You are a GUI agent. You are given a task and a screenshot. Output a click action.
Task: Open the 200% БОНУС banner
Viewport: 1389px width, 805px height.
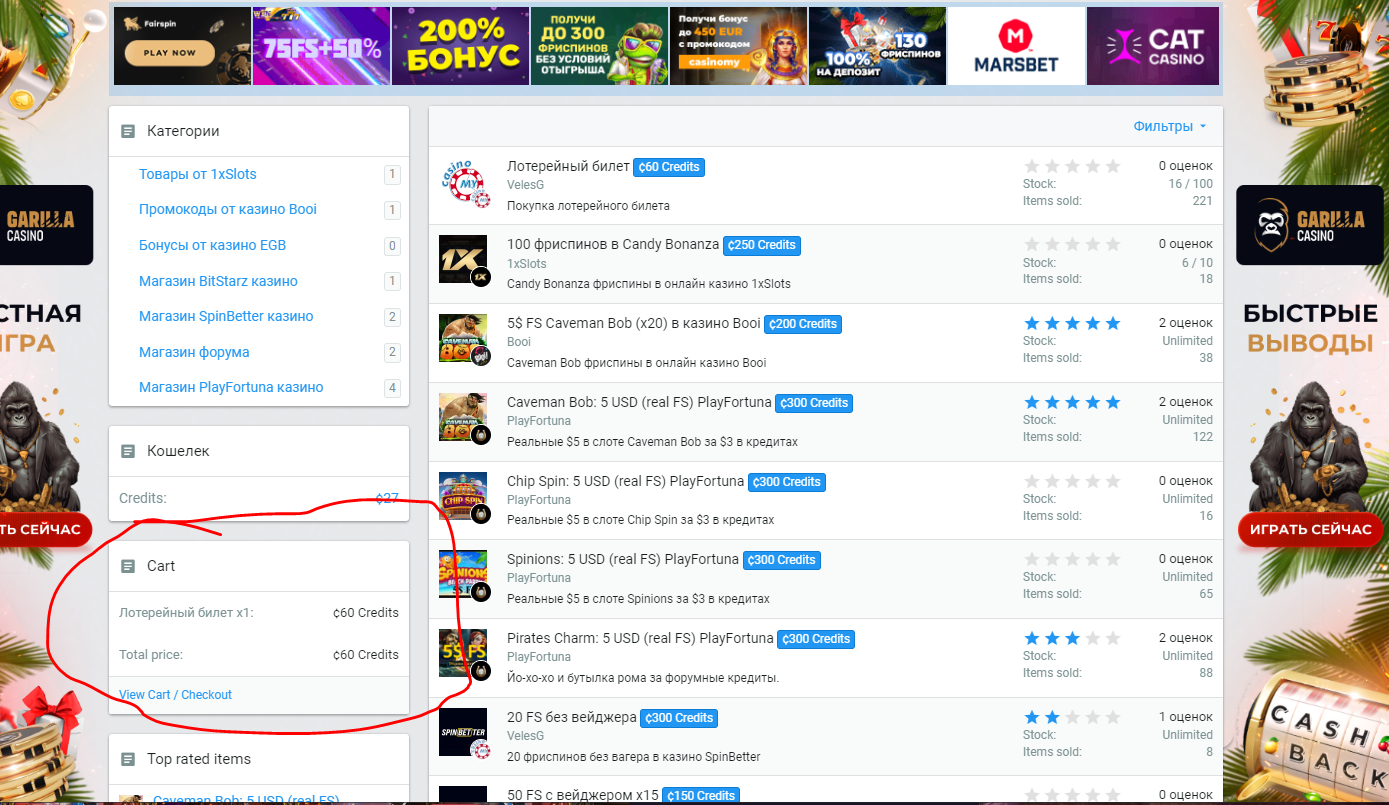pos(460,46)
